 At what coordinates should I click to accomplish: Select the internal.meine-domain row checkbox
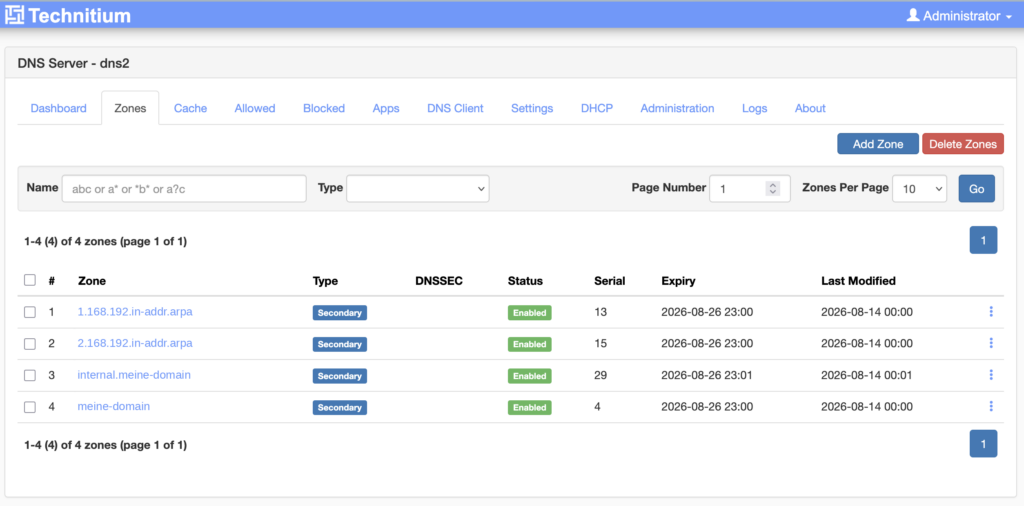(29, 375)
